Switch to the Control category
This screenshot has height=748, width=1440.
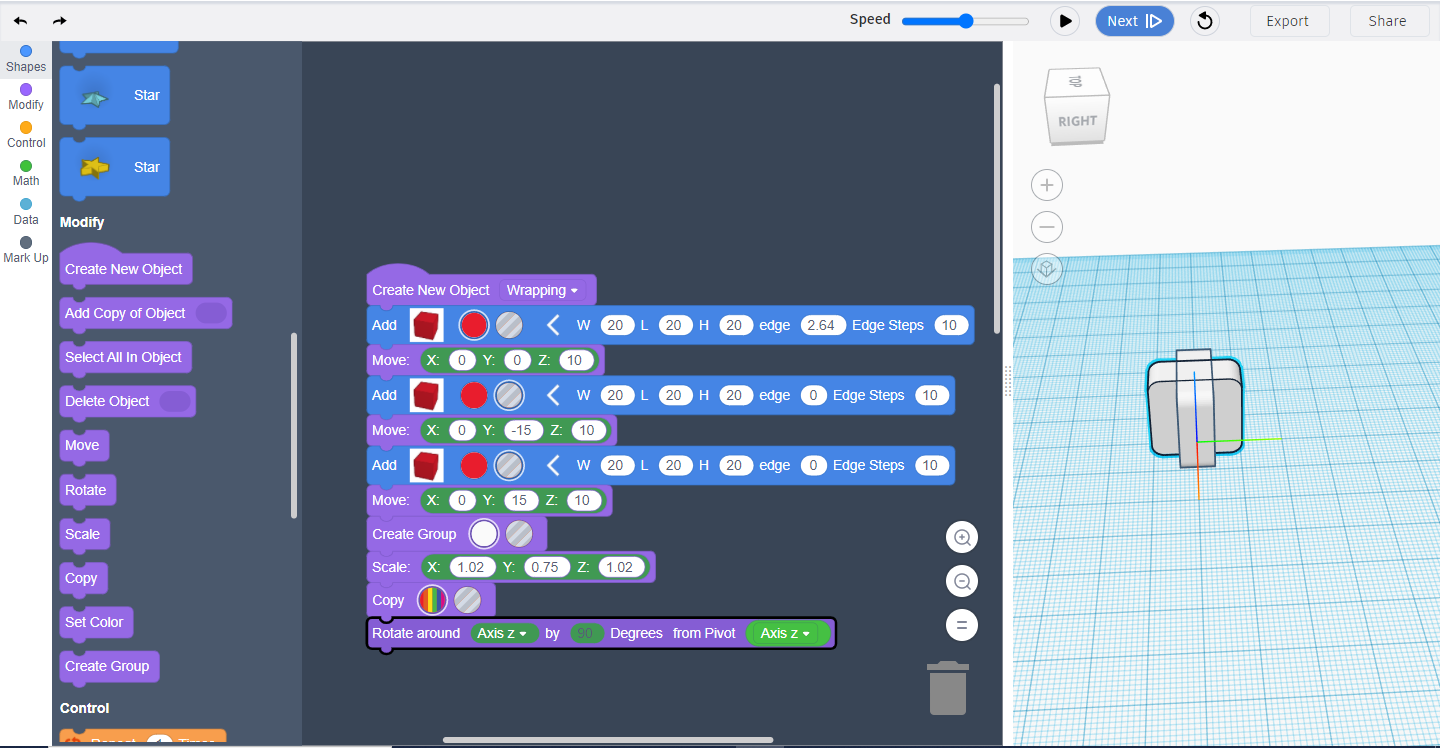(26, 135)
